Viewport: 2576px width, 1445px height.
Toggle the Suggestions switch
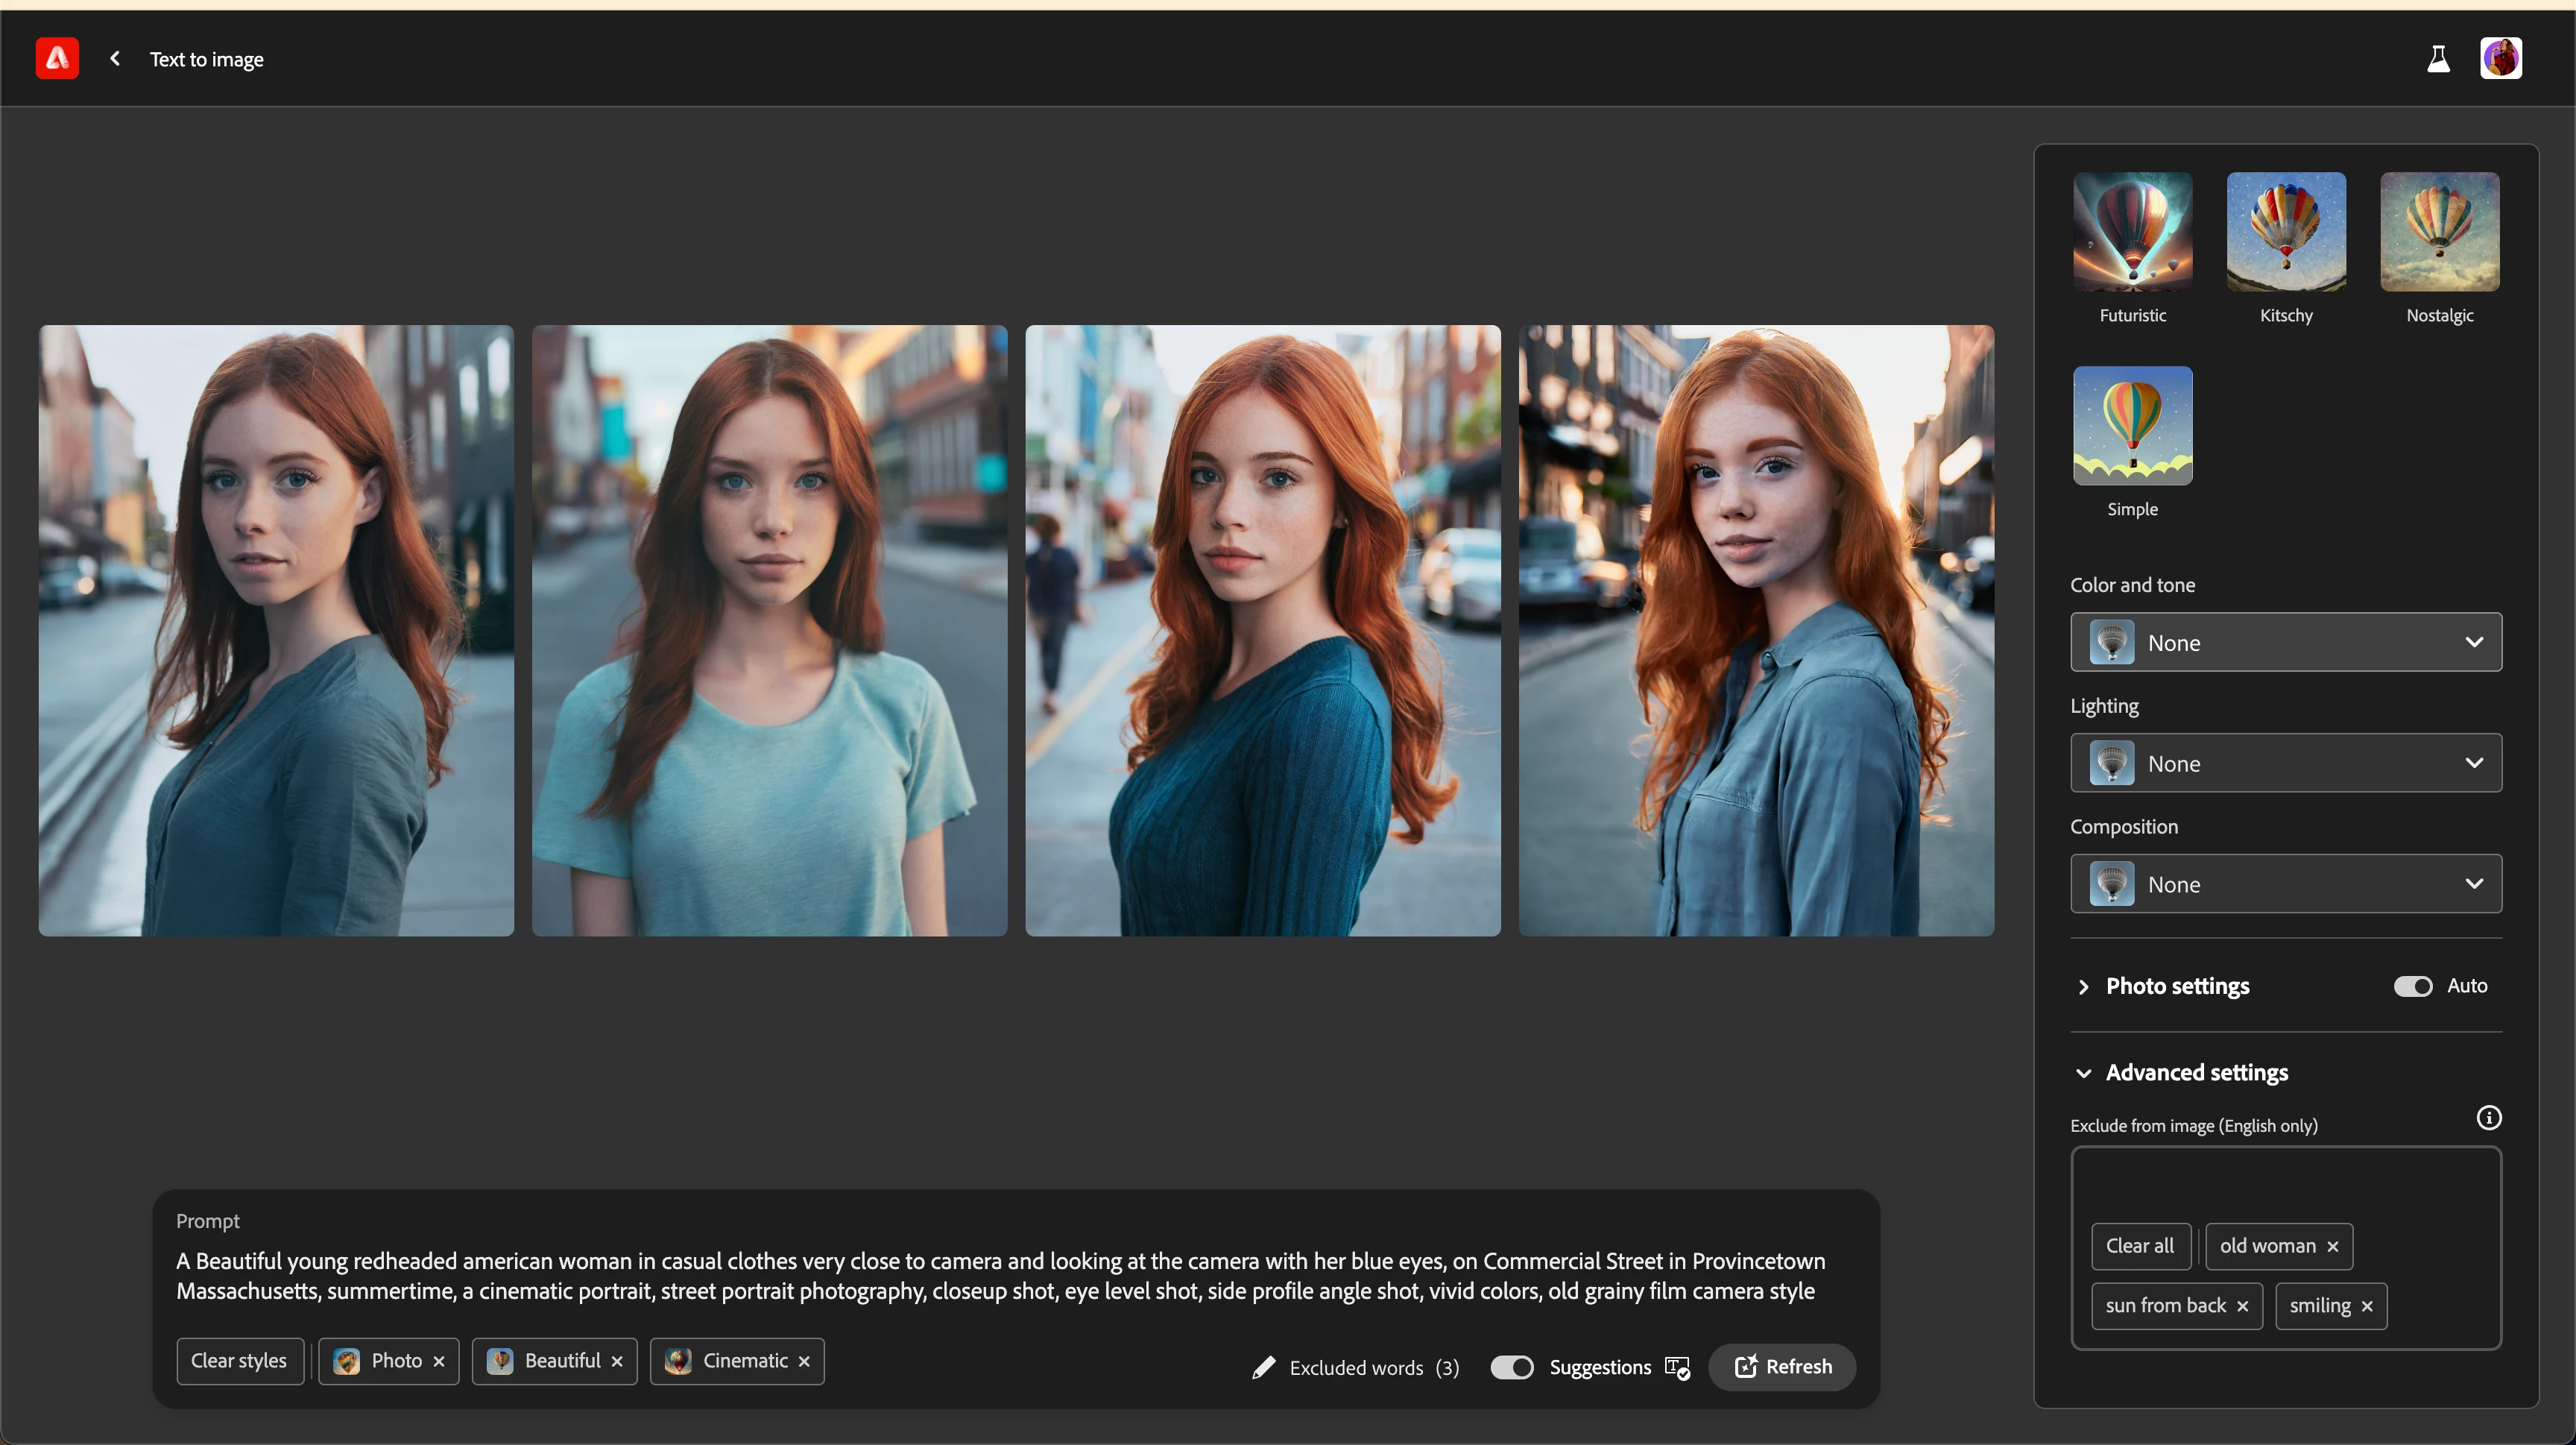[1511, 1367]
